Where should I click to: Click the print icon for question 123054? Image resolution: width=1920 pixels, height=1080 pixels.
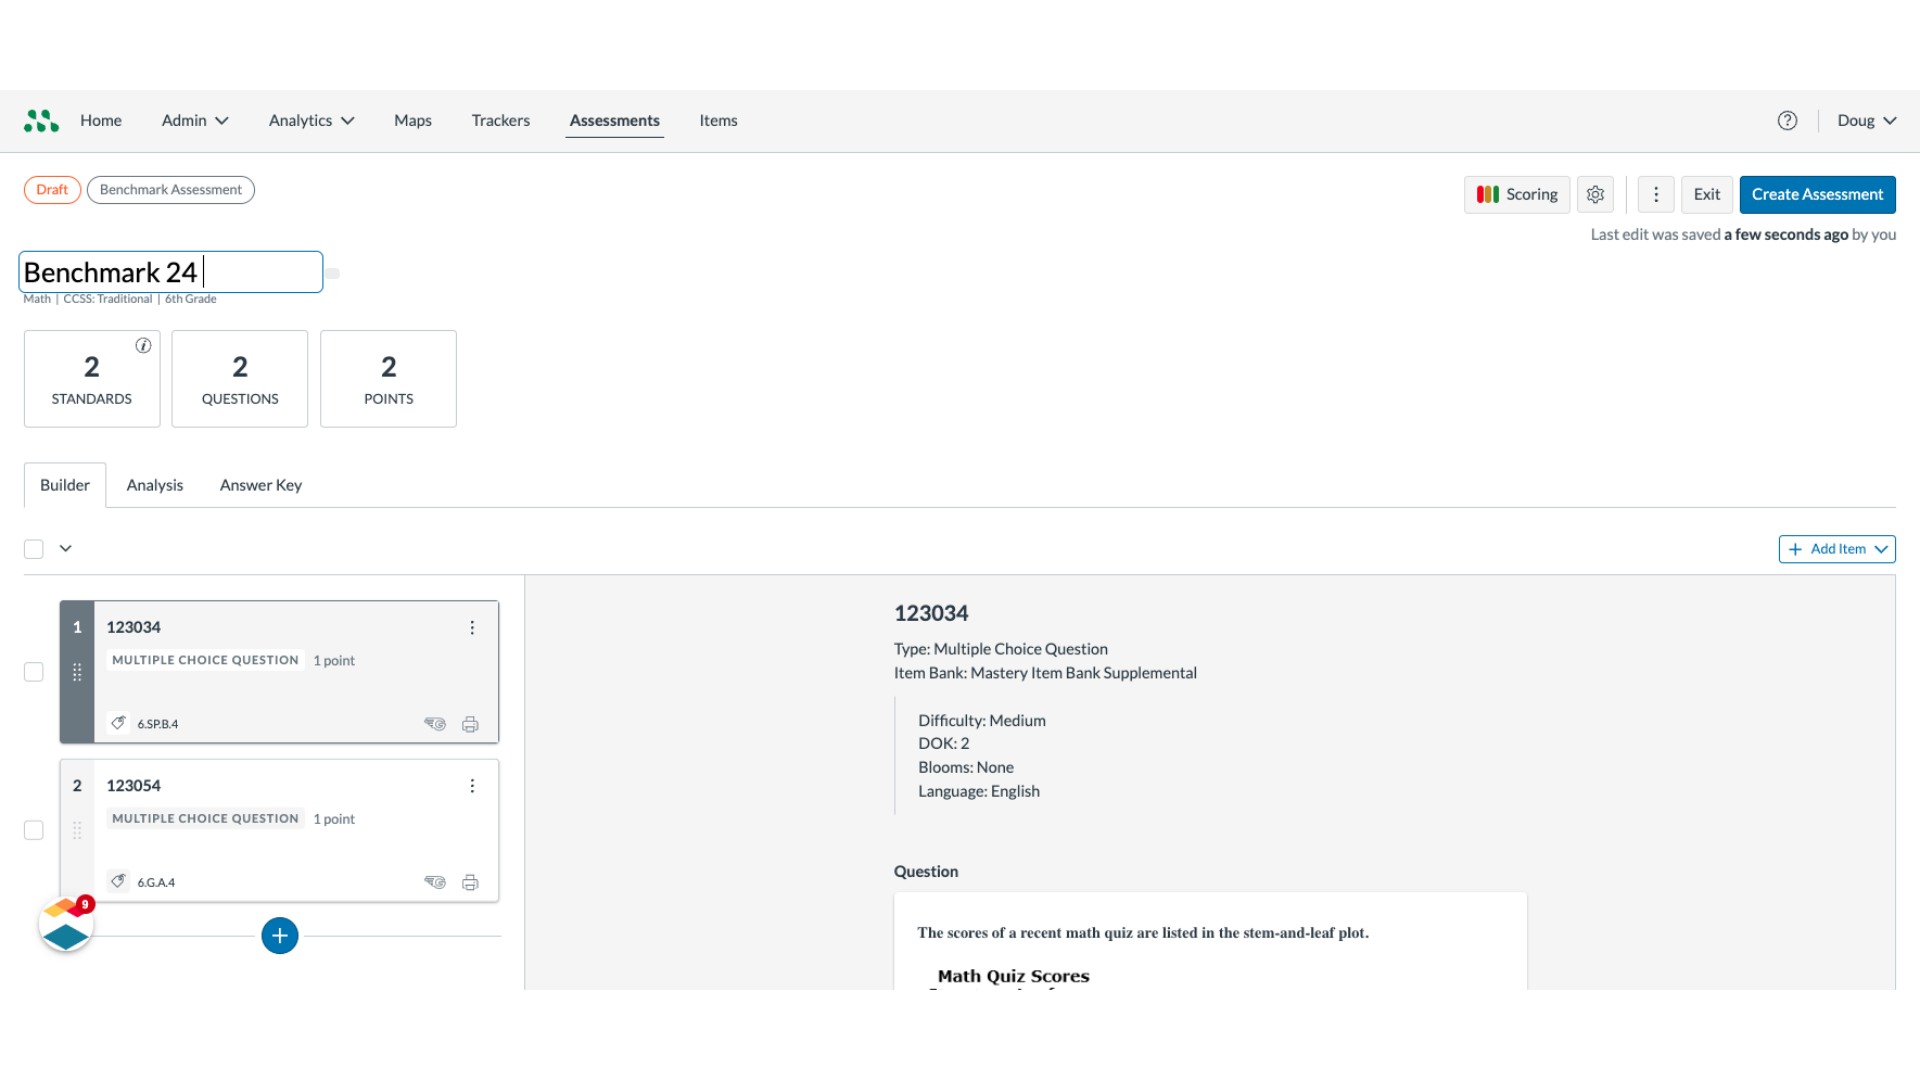(x=471, y=881)
